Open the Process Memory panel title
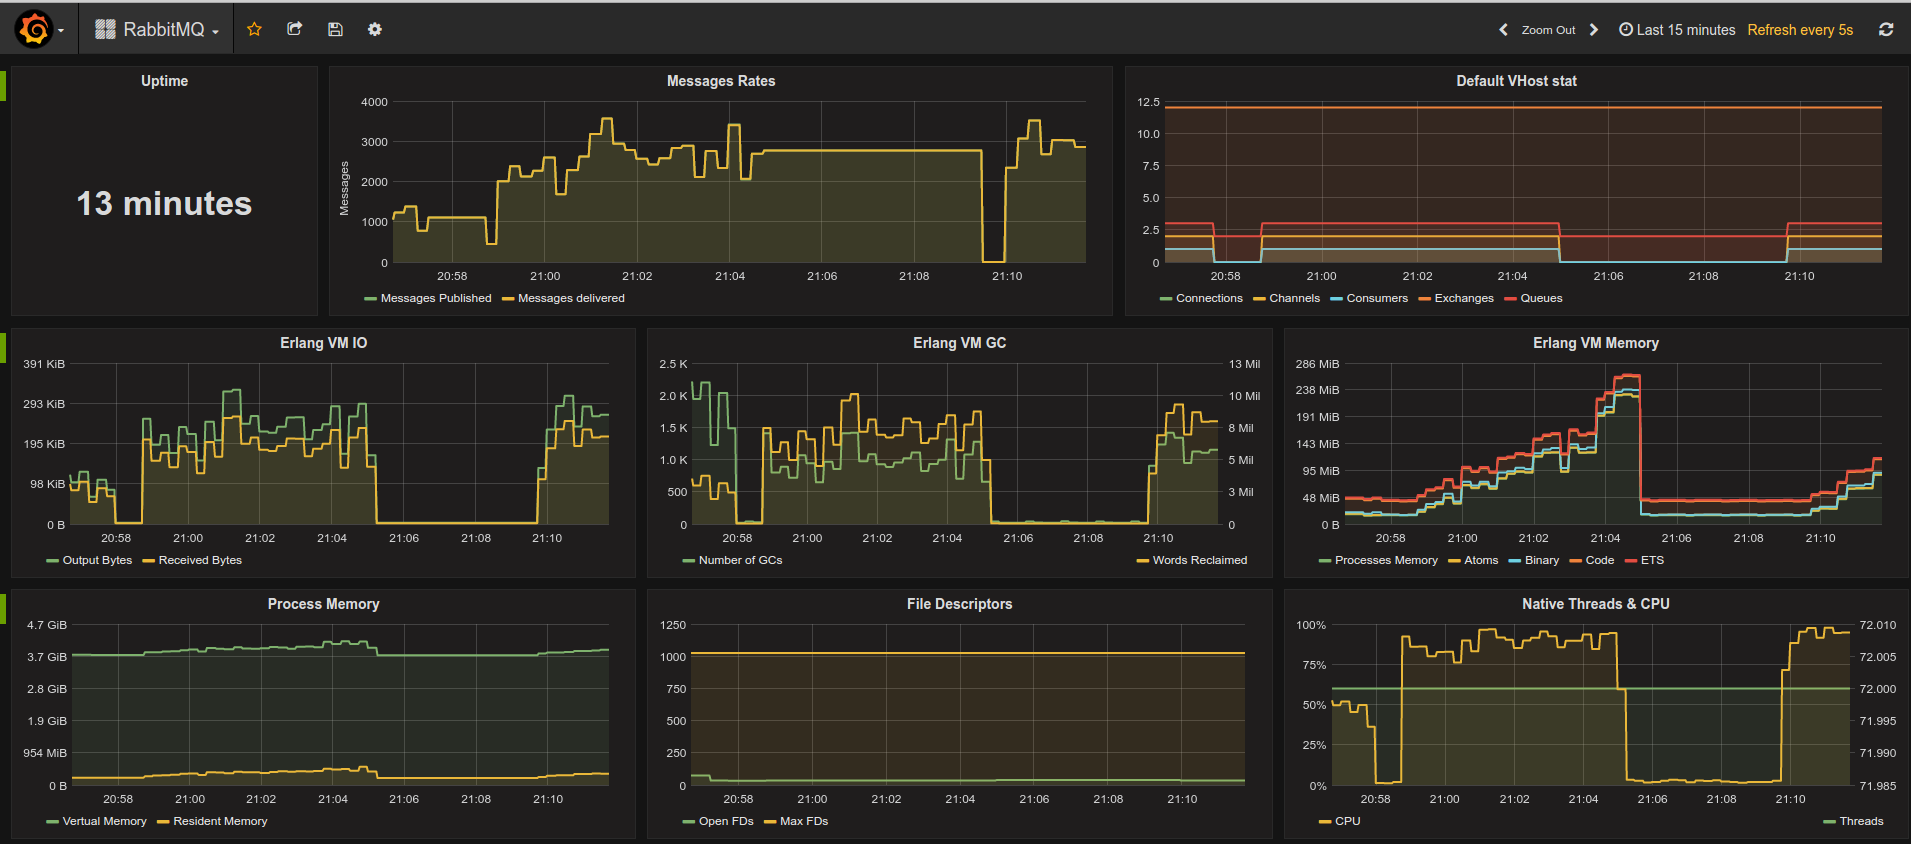The image size is (1911, 844). [323, 604]
